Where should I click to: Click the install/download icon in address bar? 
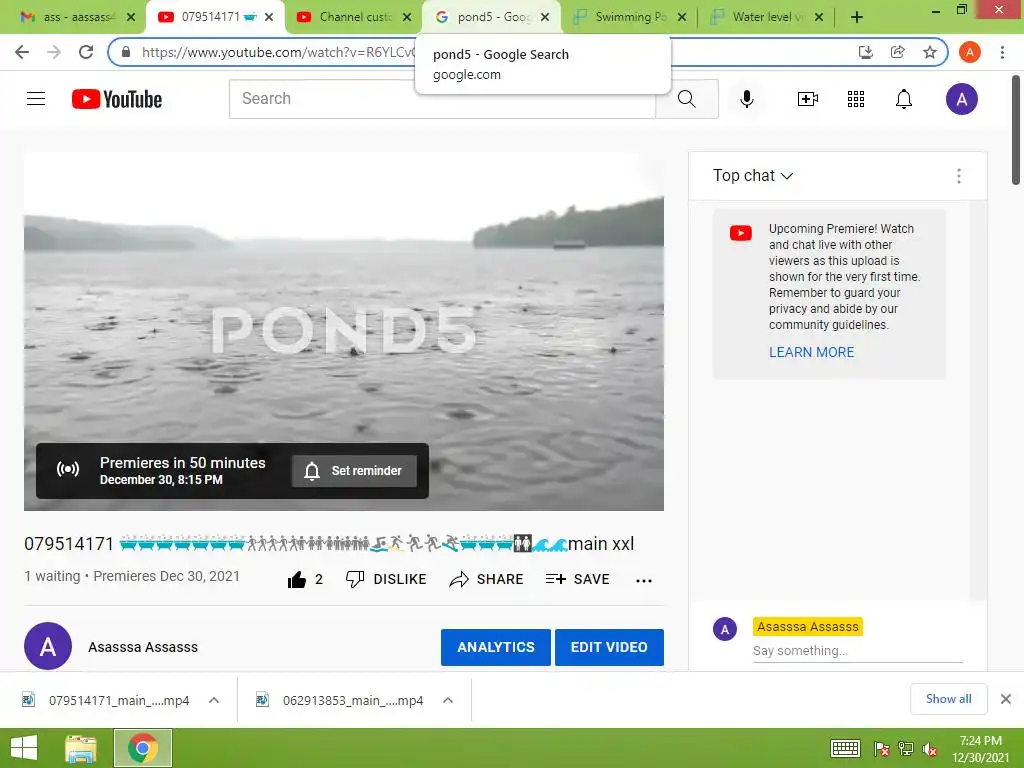pyautogui.click(x=865, y=52)
